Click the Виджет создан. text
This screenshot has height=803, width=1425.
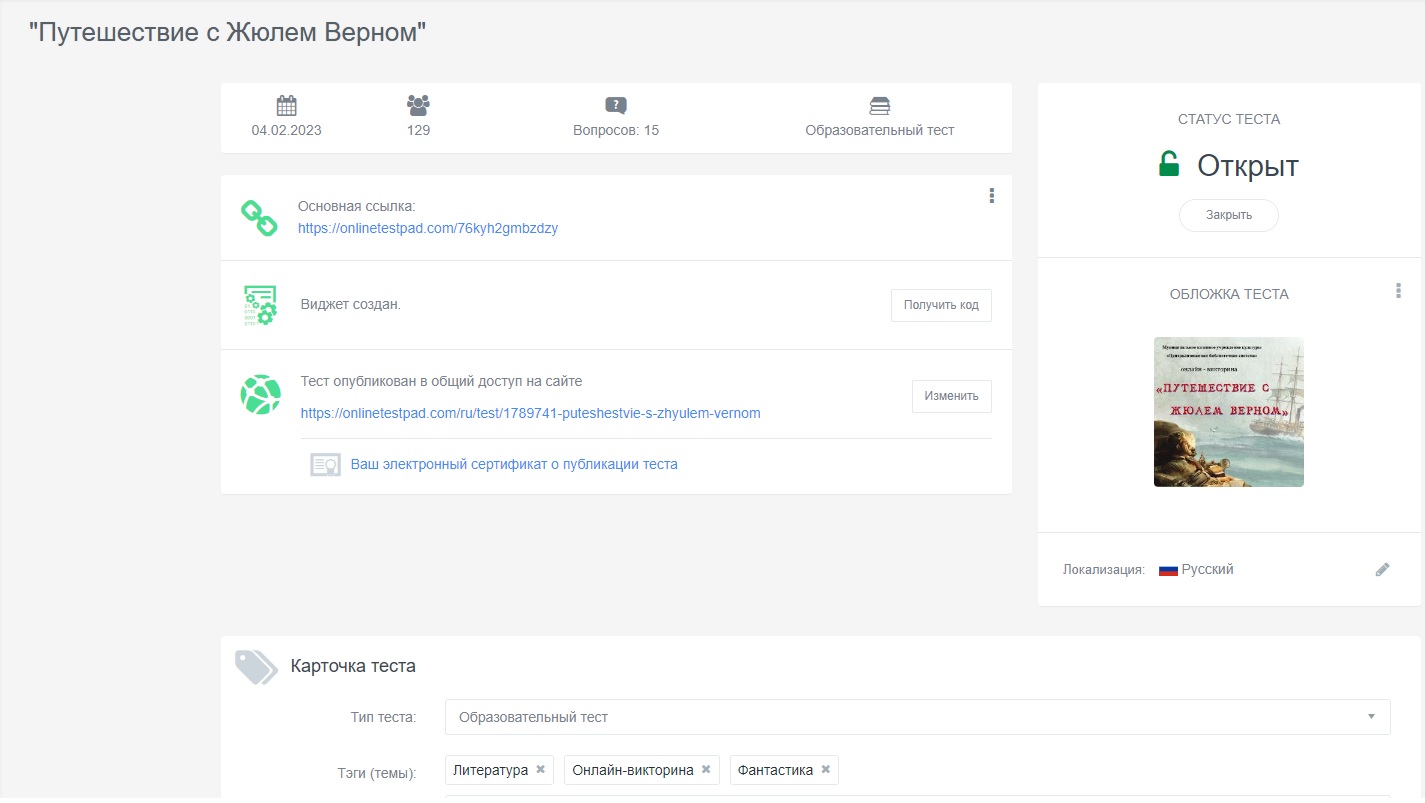coord(350,304)
